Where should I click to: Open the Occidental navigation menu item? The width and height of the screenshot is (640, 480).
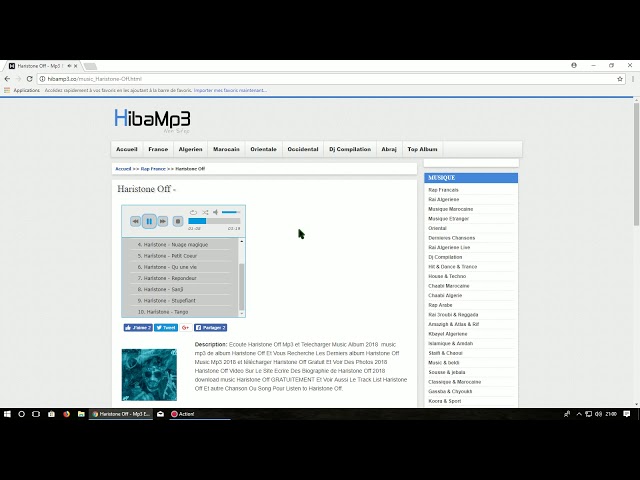click(303, 149)
